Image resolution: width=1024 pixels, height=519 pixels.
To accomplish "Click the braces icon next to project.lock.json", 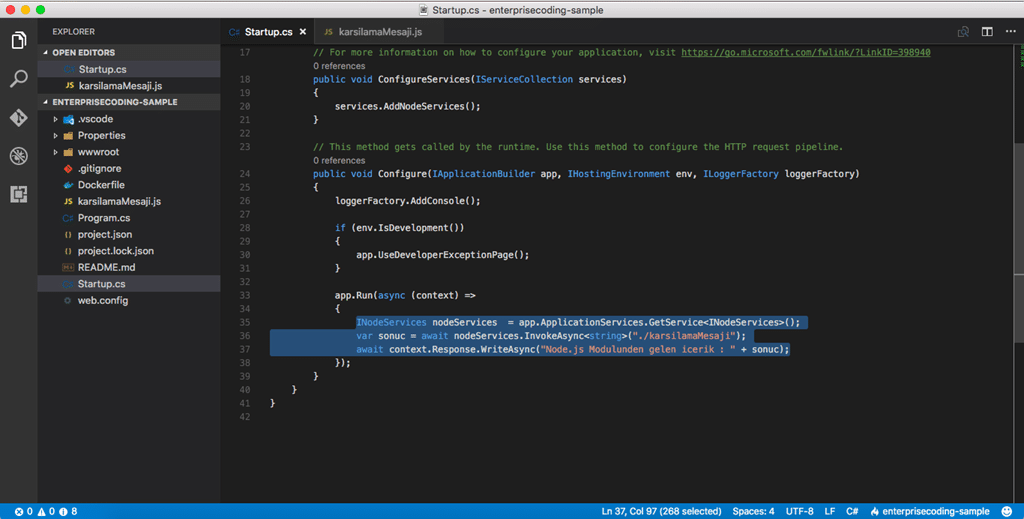I will [x=68, y=251].
